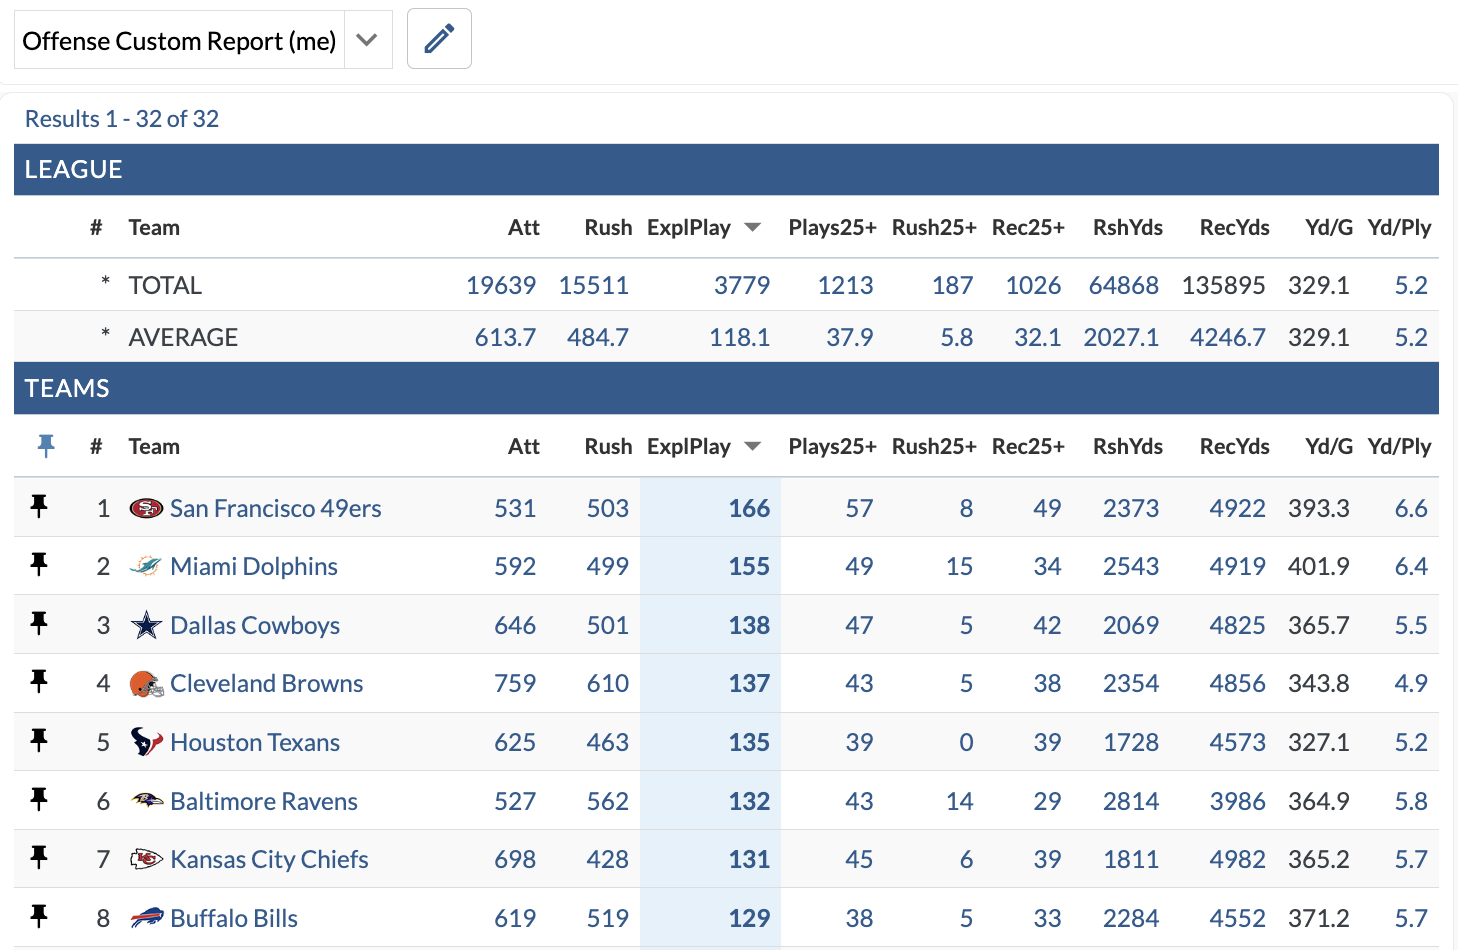Click San Francisco's 166 ExplPlay value
The width and height of the screenshot is (1458, 950).
click(x=749, y=508)
